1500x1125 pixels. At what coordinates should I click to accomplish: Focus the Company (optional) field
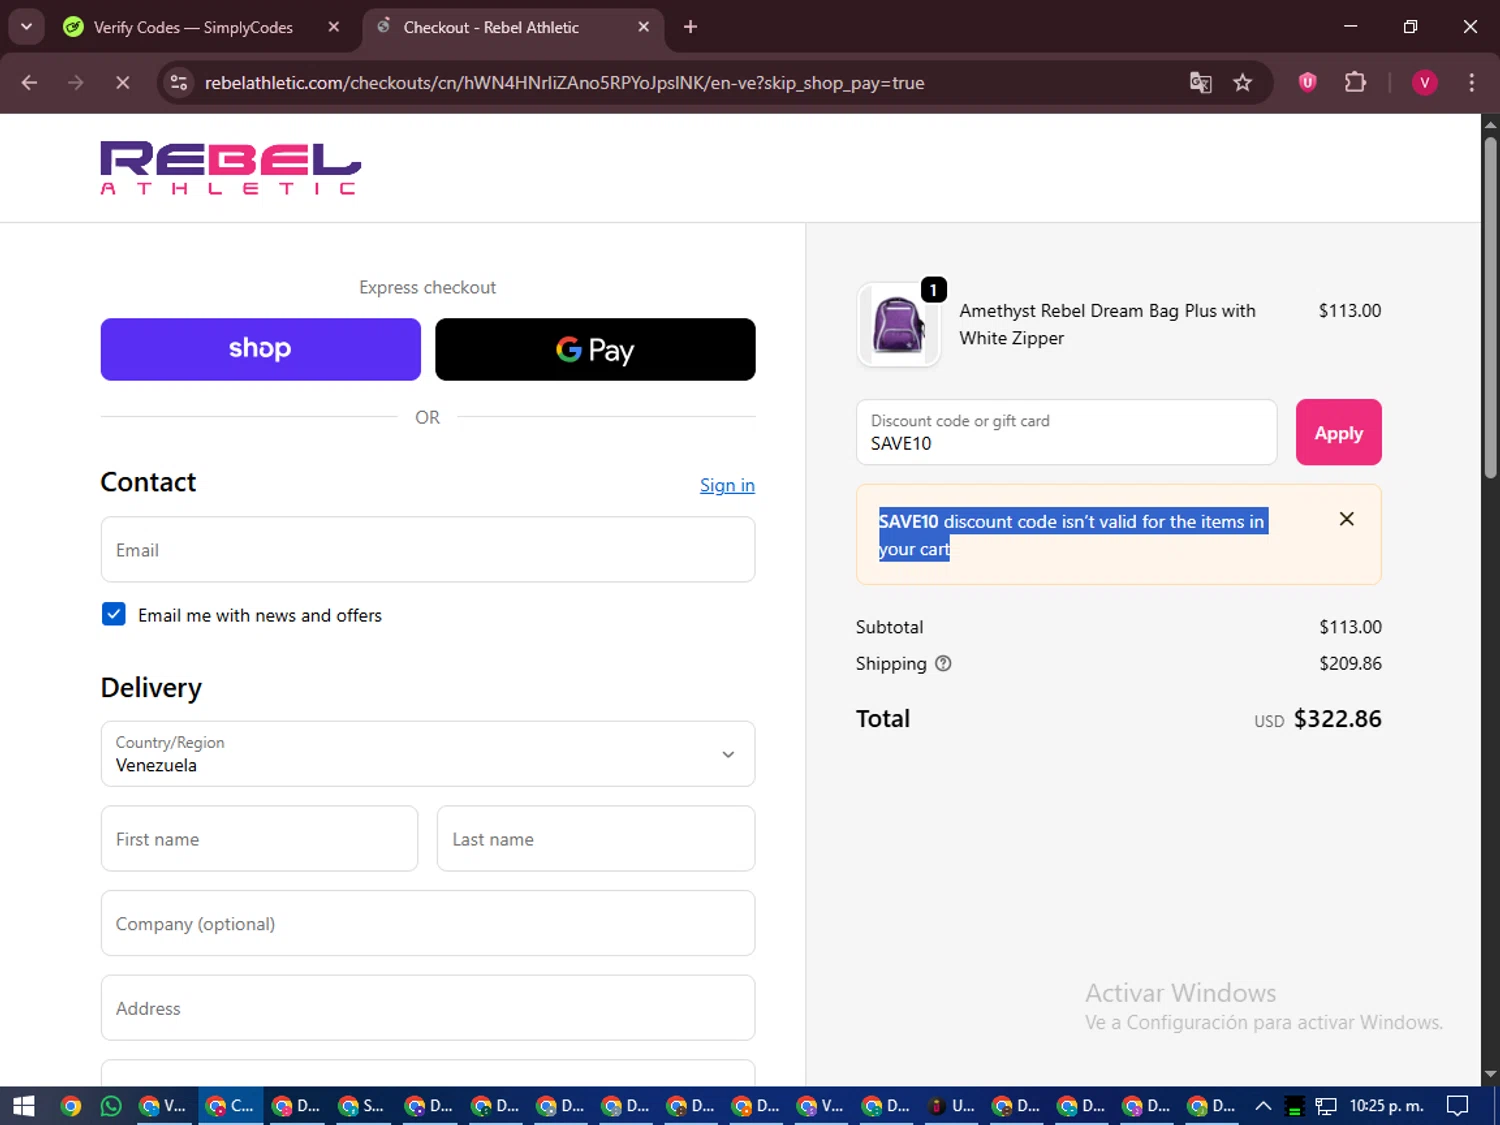[428, 923]
